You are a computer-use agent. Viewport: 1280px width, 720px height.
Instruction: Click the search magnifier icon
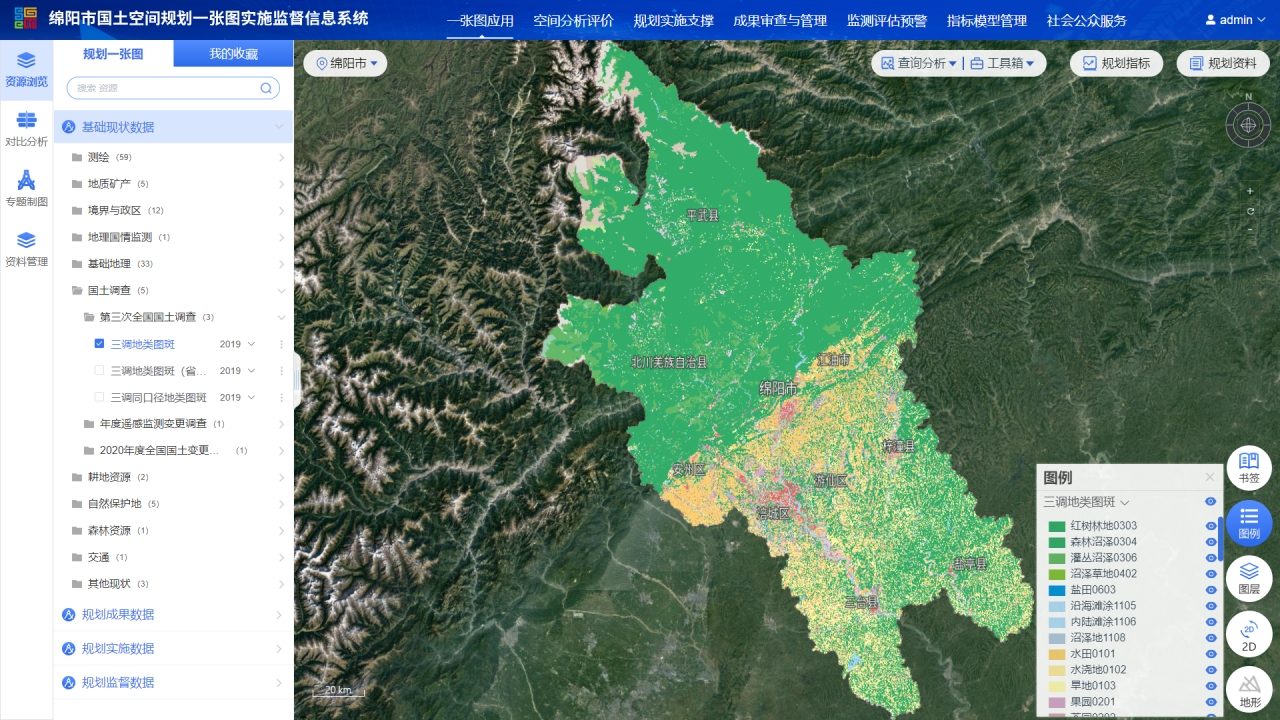pos(266,88)
